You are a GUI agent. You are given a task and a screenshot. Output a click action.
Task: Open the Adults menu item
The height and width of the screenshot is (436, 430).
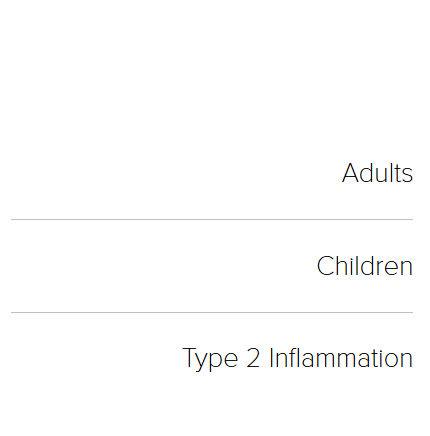click(x=377, y=173)
